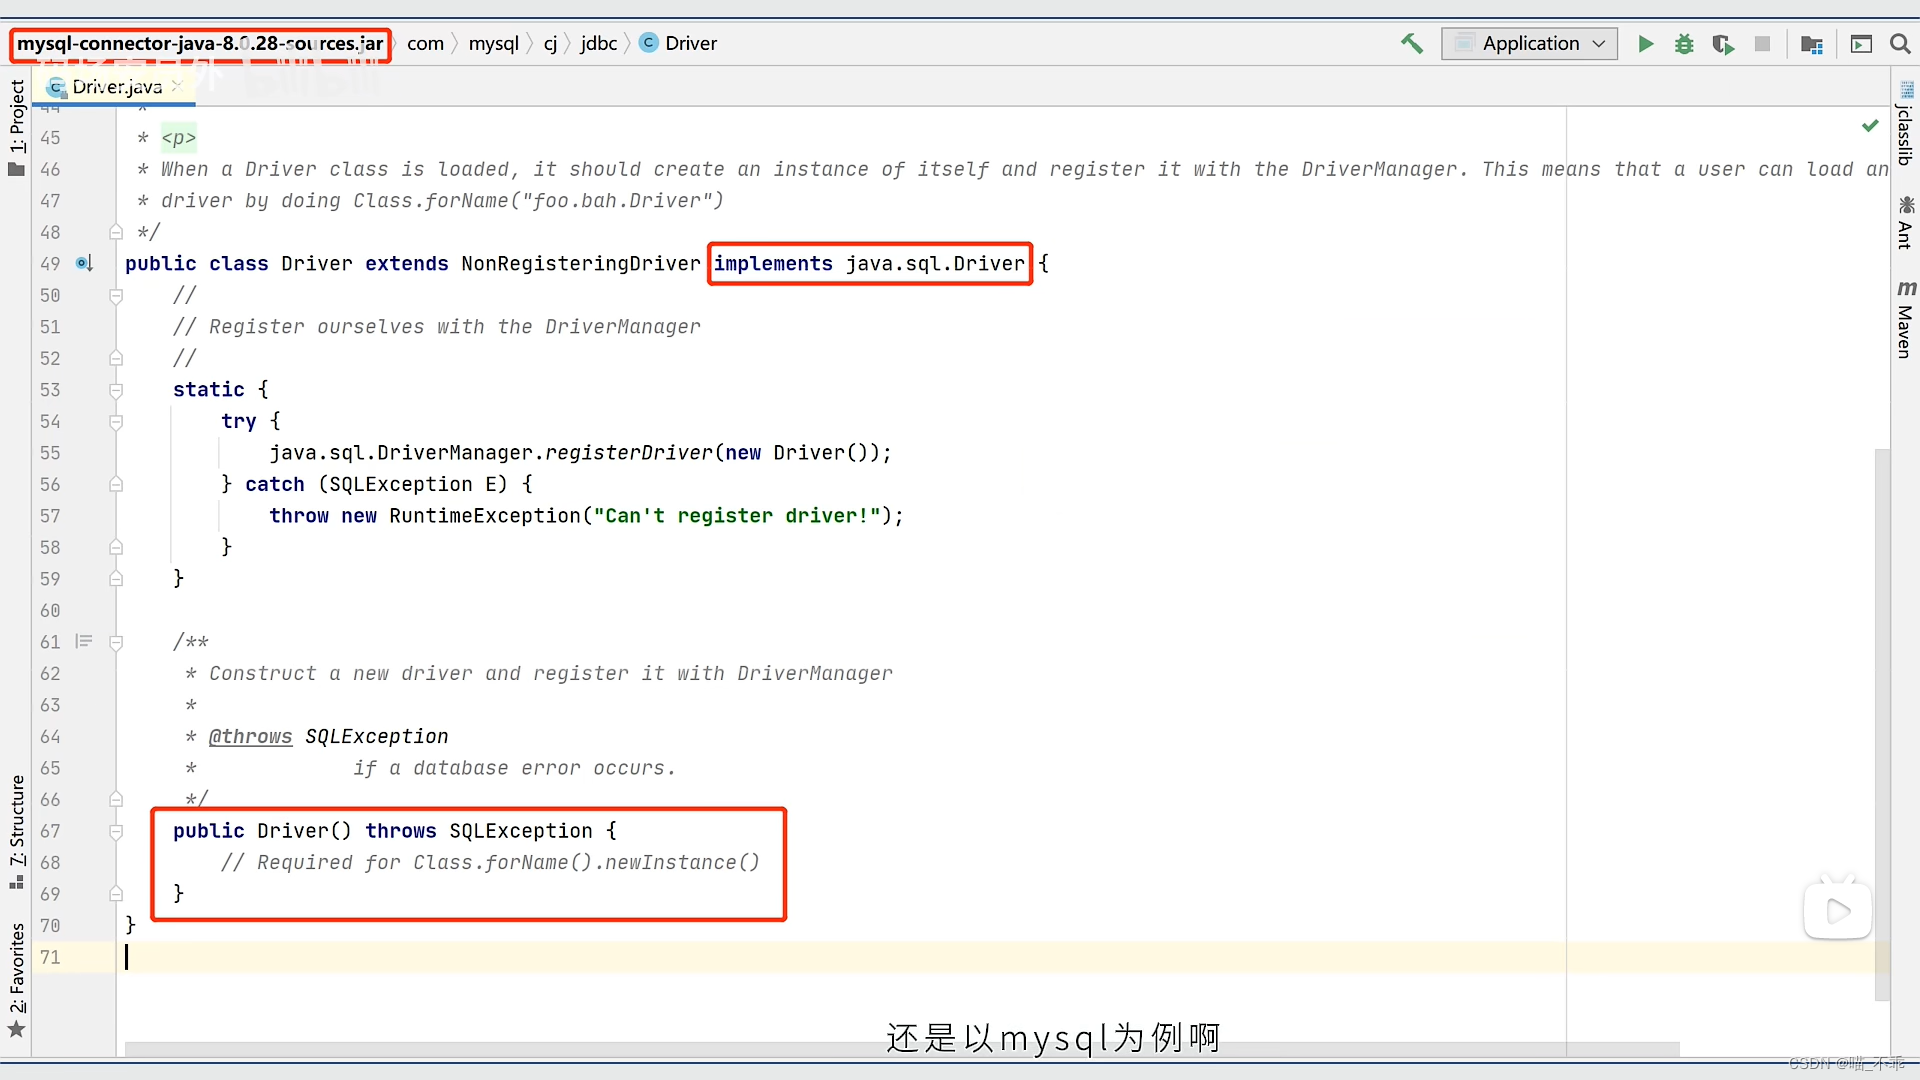
Task: Start debugging with the bug icon
Action: coord(1684,44)
